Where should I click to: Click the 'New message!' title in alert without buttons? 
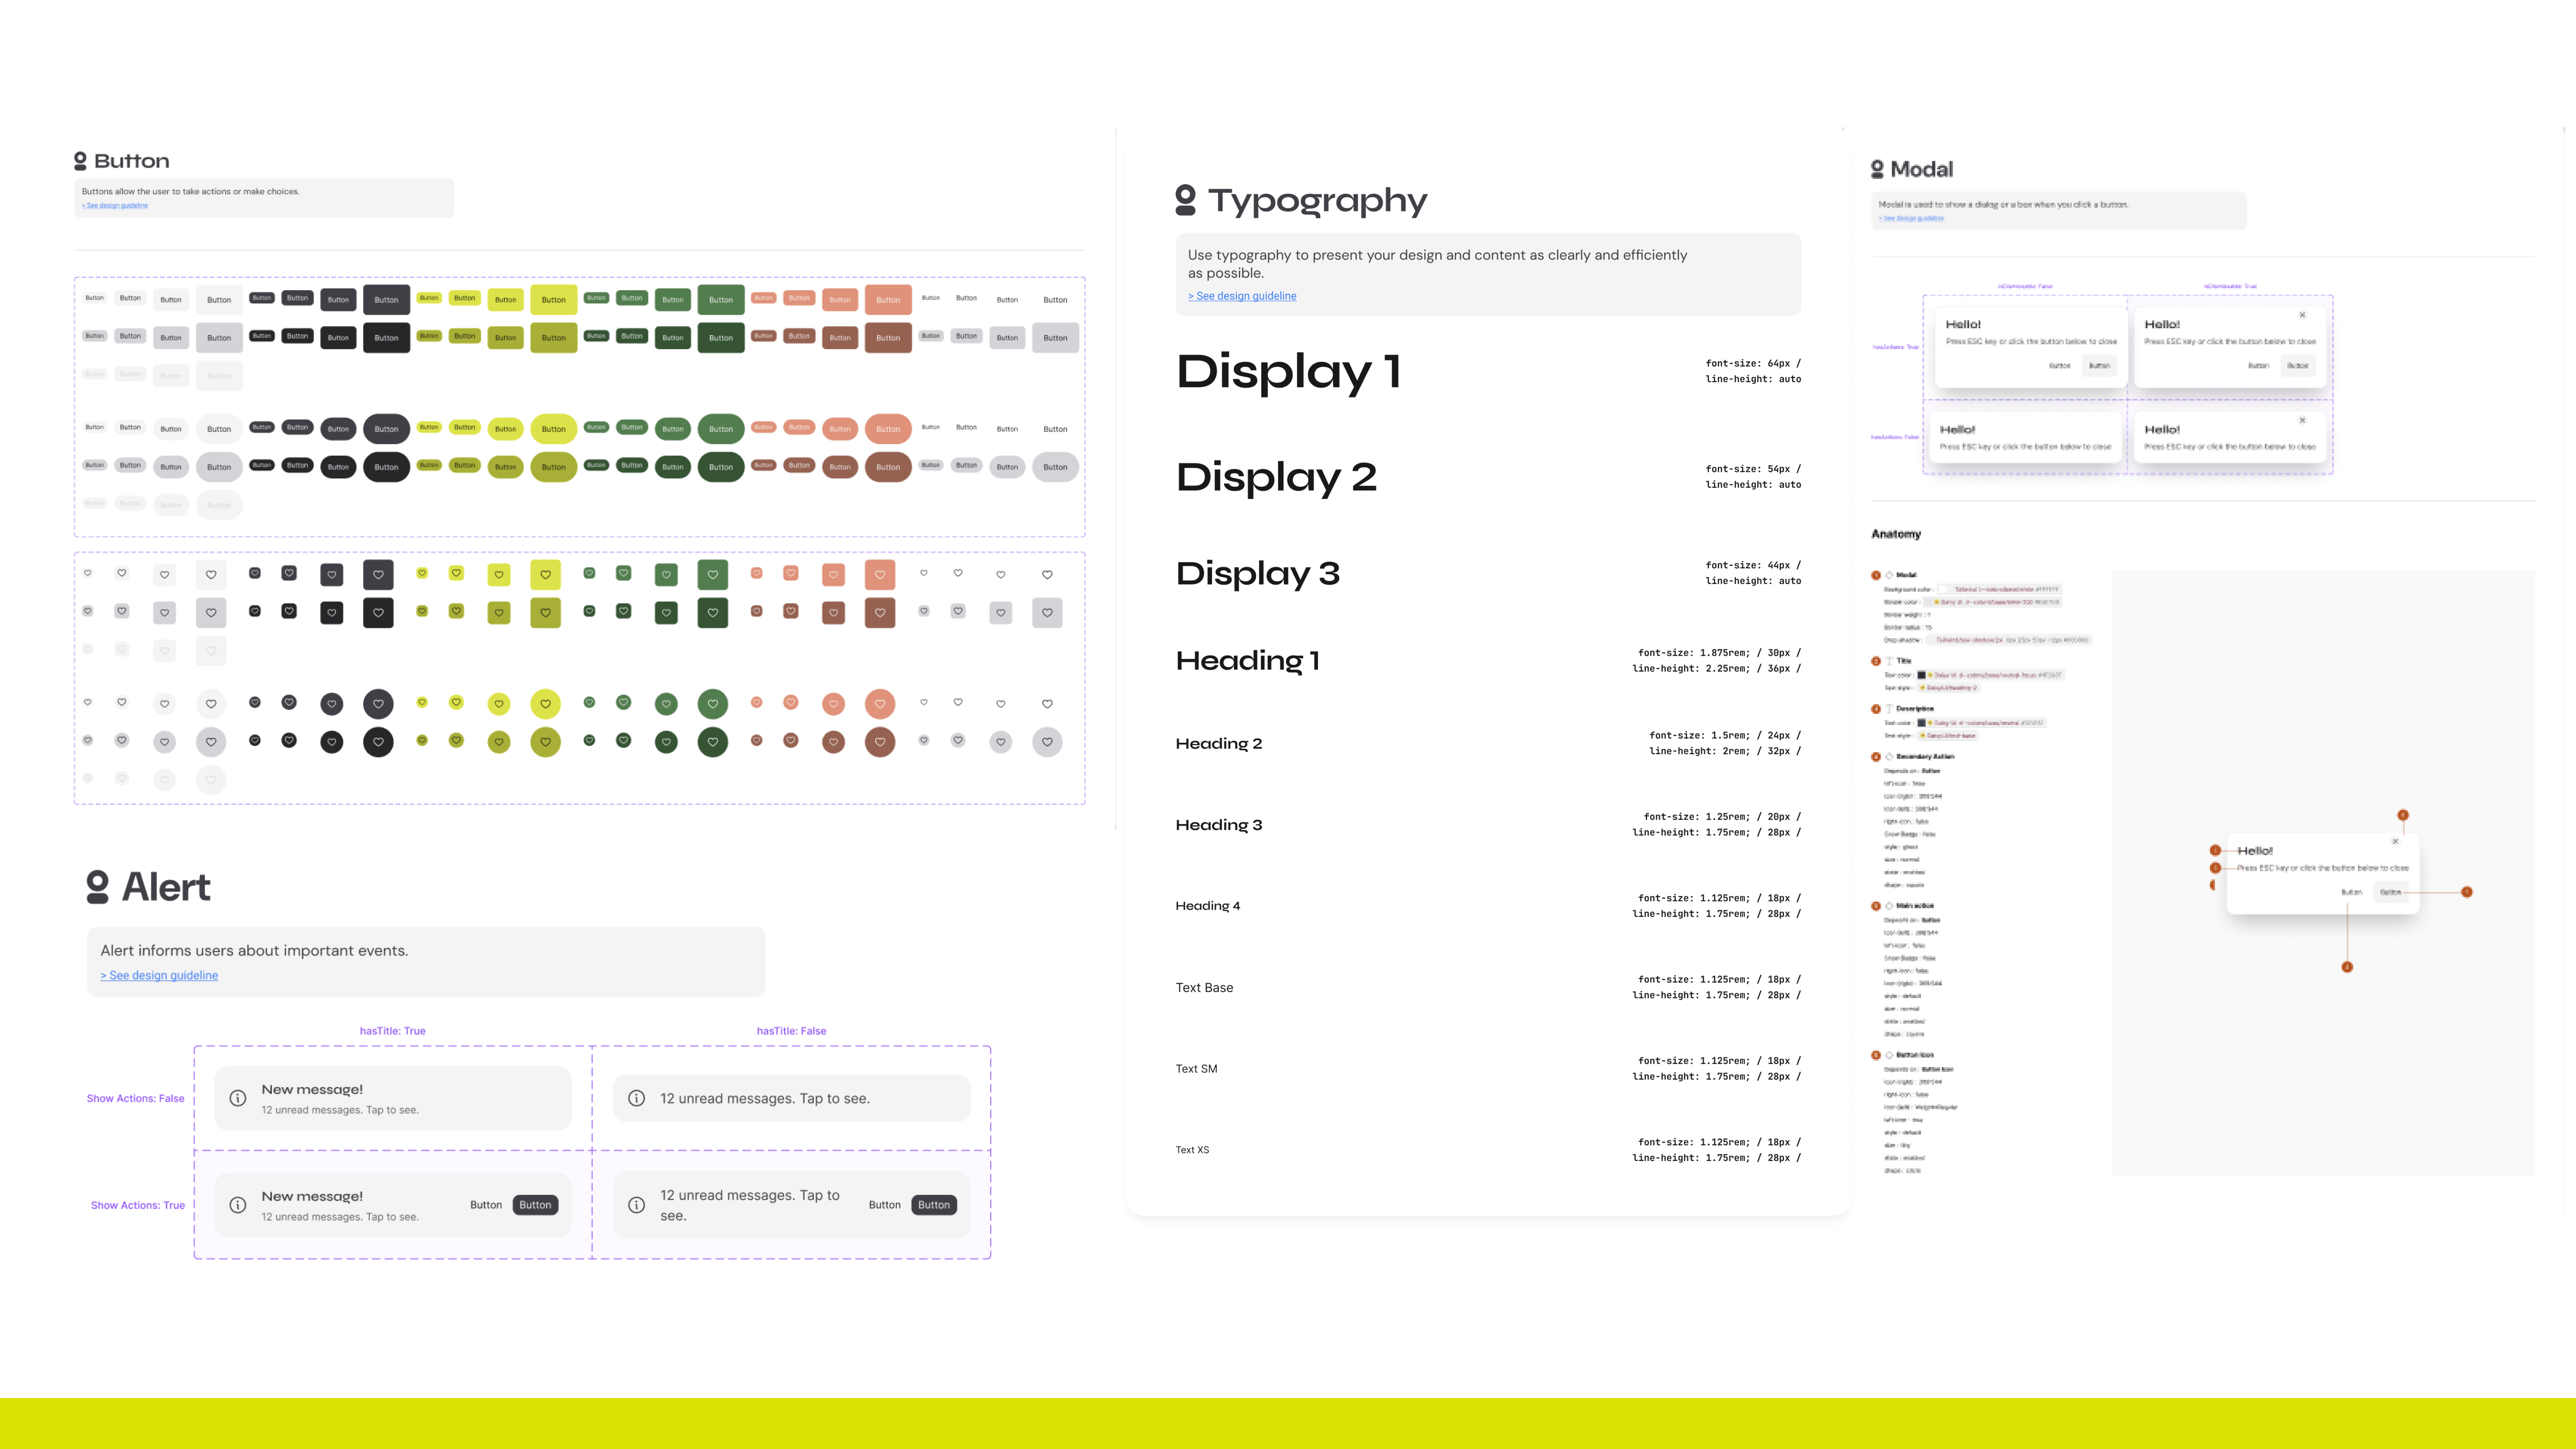[x=312, y=1090]
